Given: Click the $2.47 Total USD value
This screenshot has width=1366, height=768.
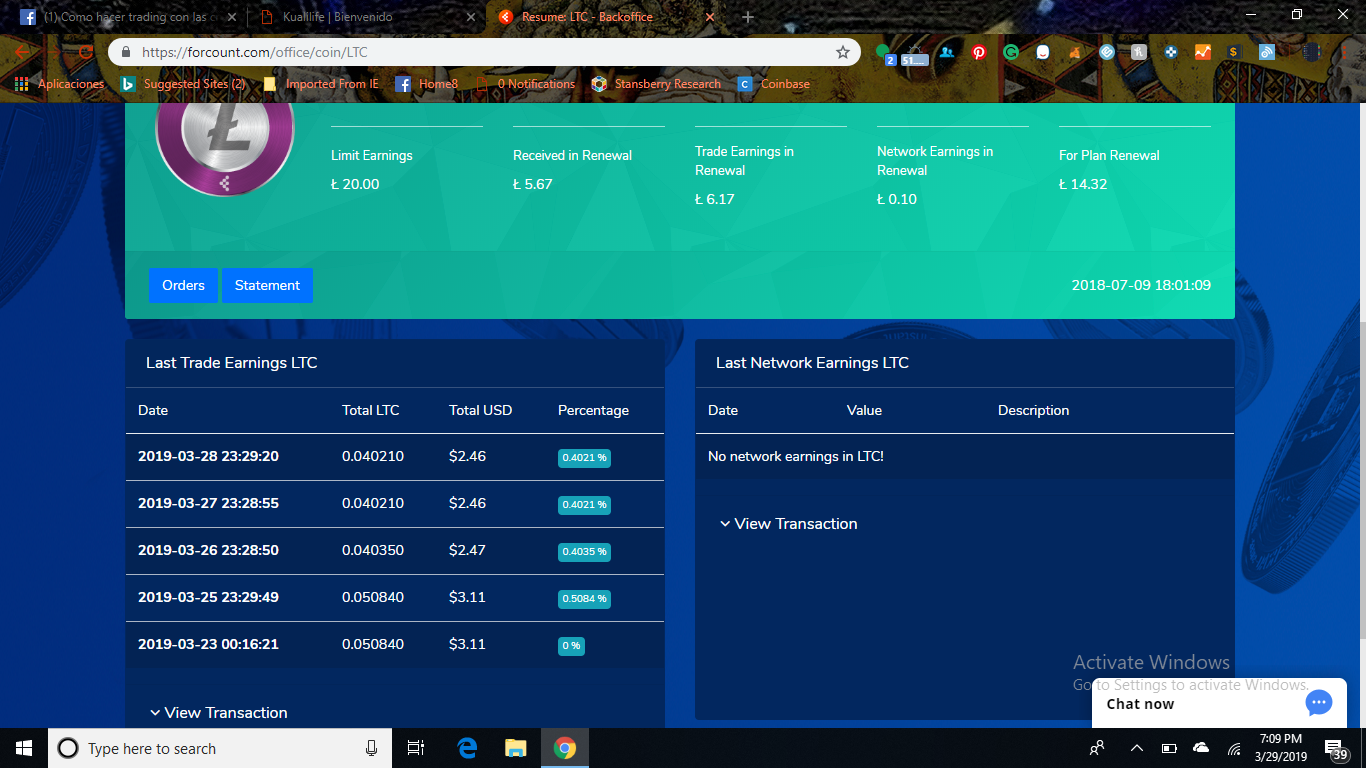Looking at the screenshot, I should tap(467, 551).
